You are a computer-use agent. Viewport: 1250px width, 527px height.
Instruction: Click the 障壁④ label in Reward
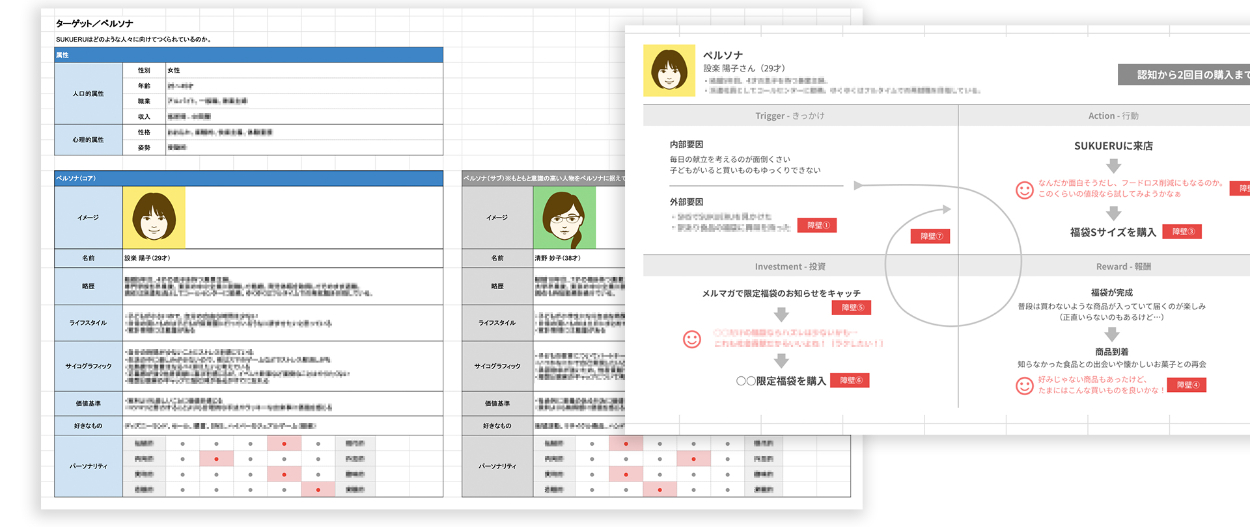click(x=1191, y=385)
